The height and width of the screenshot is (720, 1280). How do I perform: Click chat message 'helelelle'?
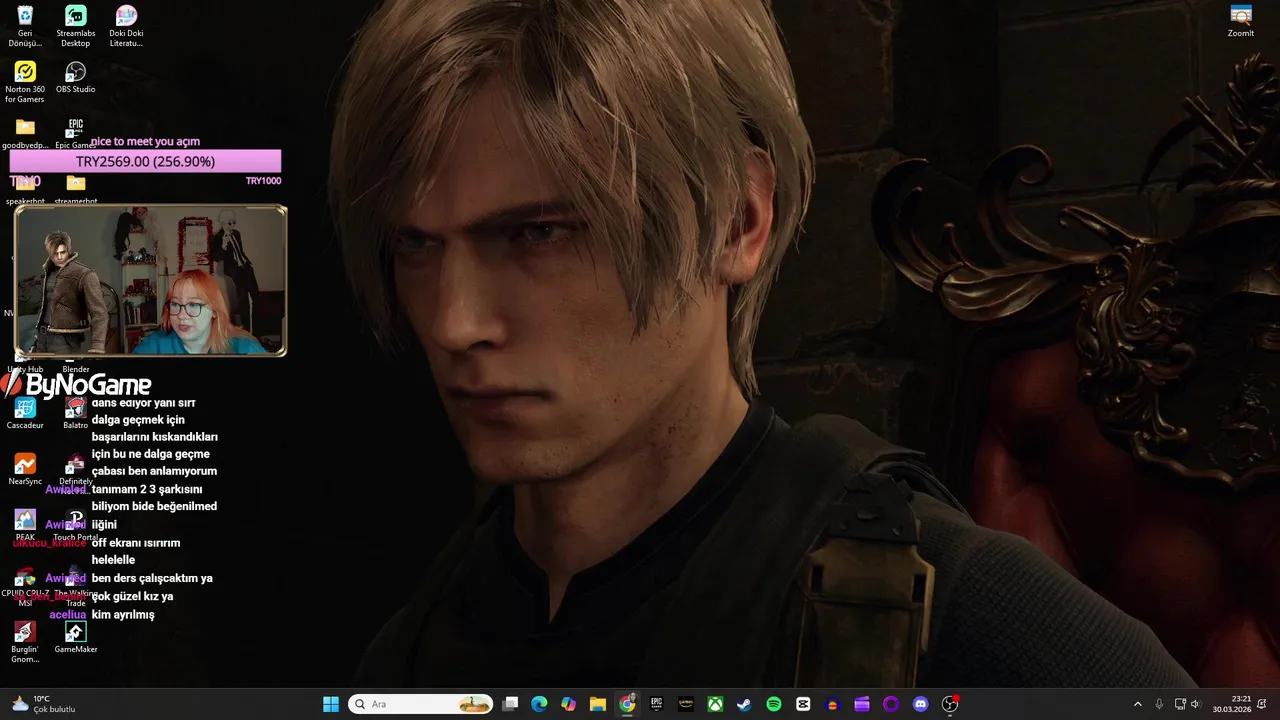click(113, 560)
